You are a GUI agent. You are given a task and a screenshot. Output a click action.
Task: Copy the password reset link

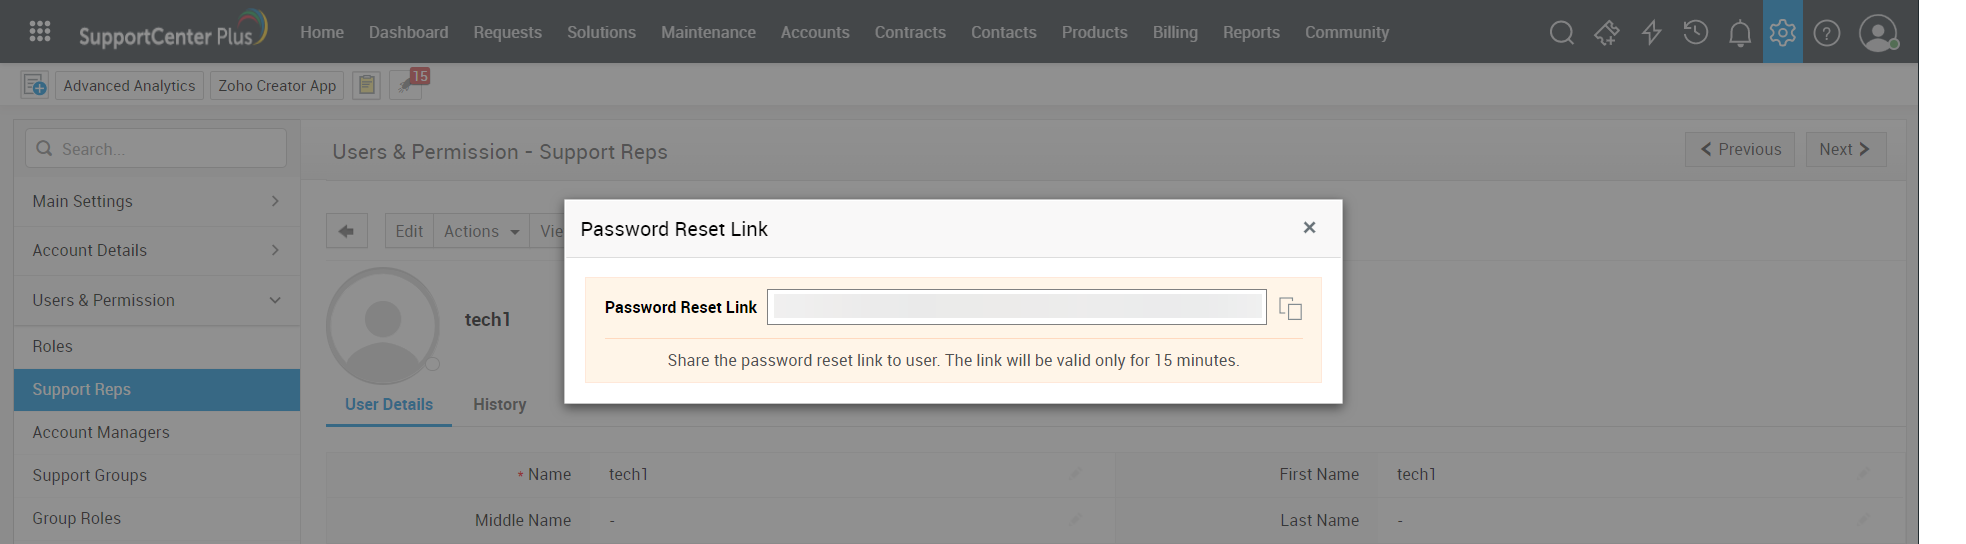click(x=1290, y=308)
